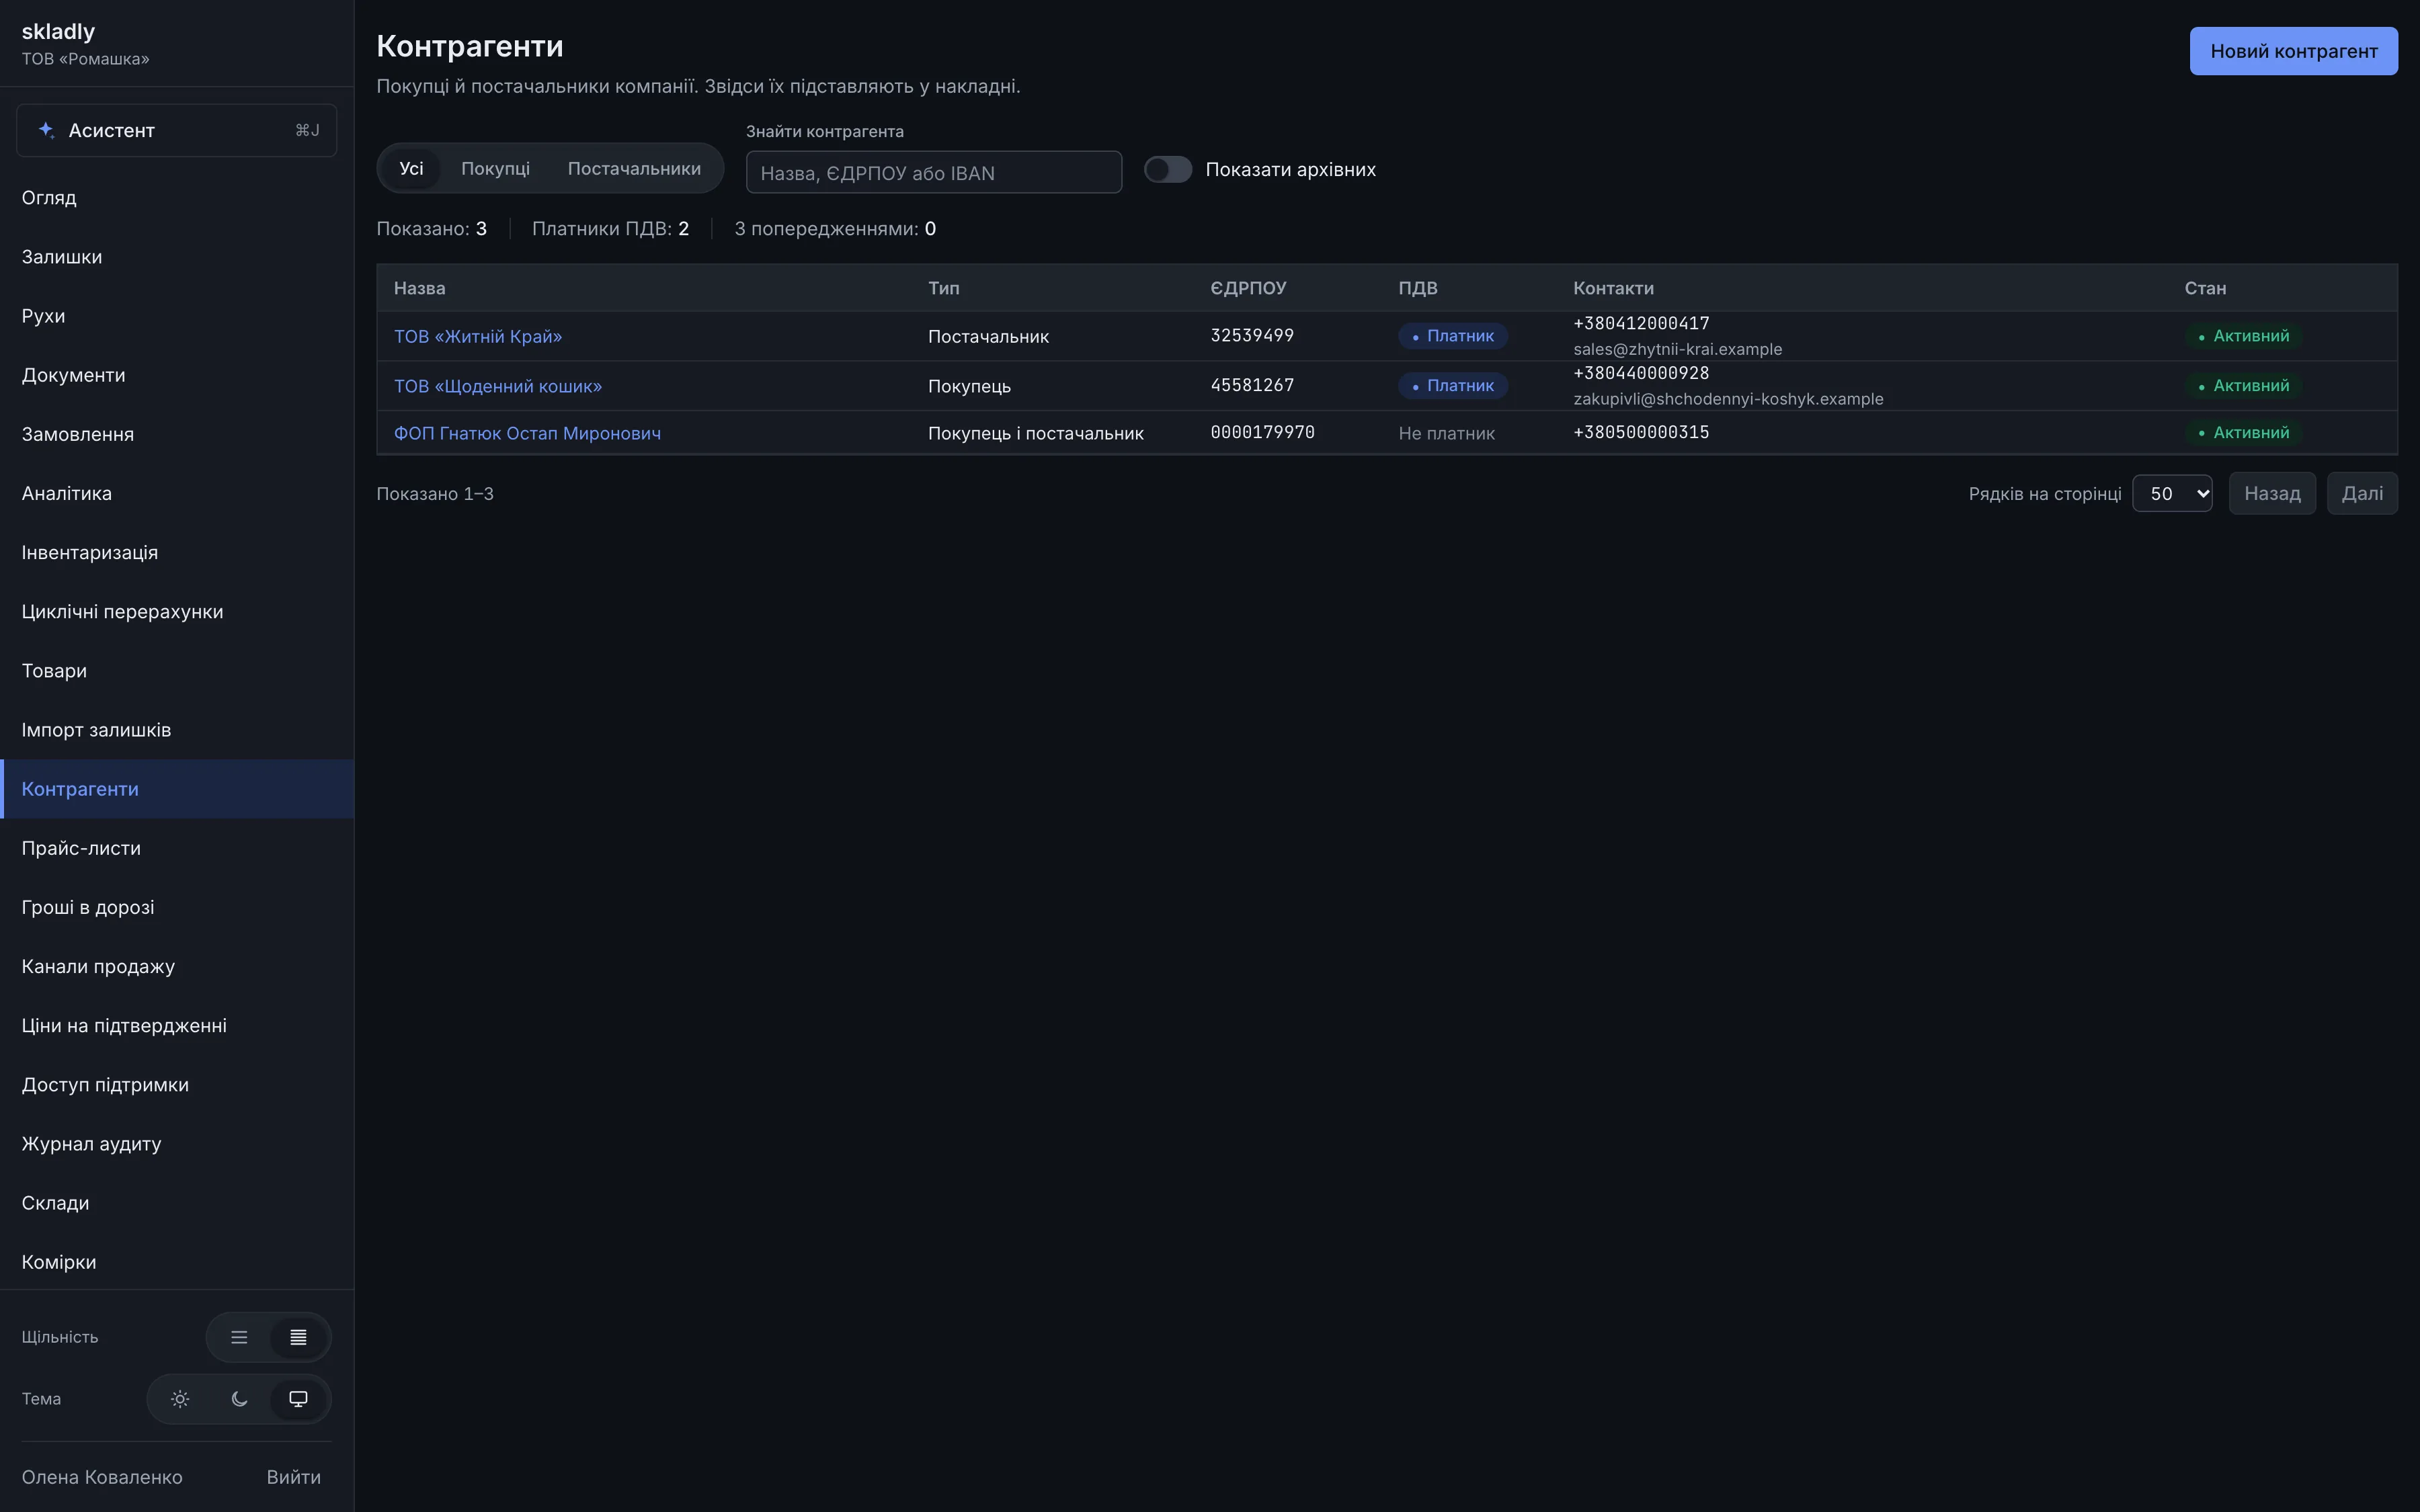
Task: Click Новий контрагент button
Action: click(x=2293, y=51)
